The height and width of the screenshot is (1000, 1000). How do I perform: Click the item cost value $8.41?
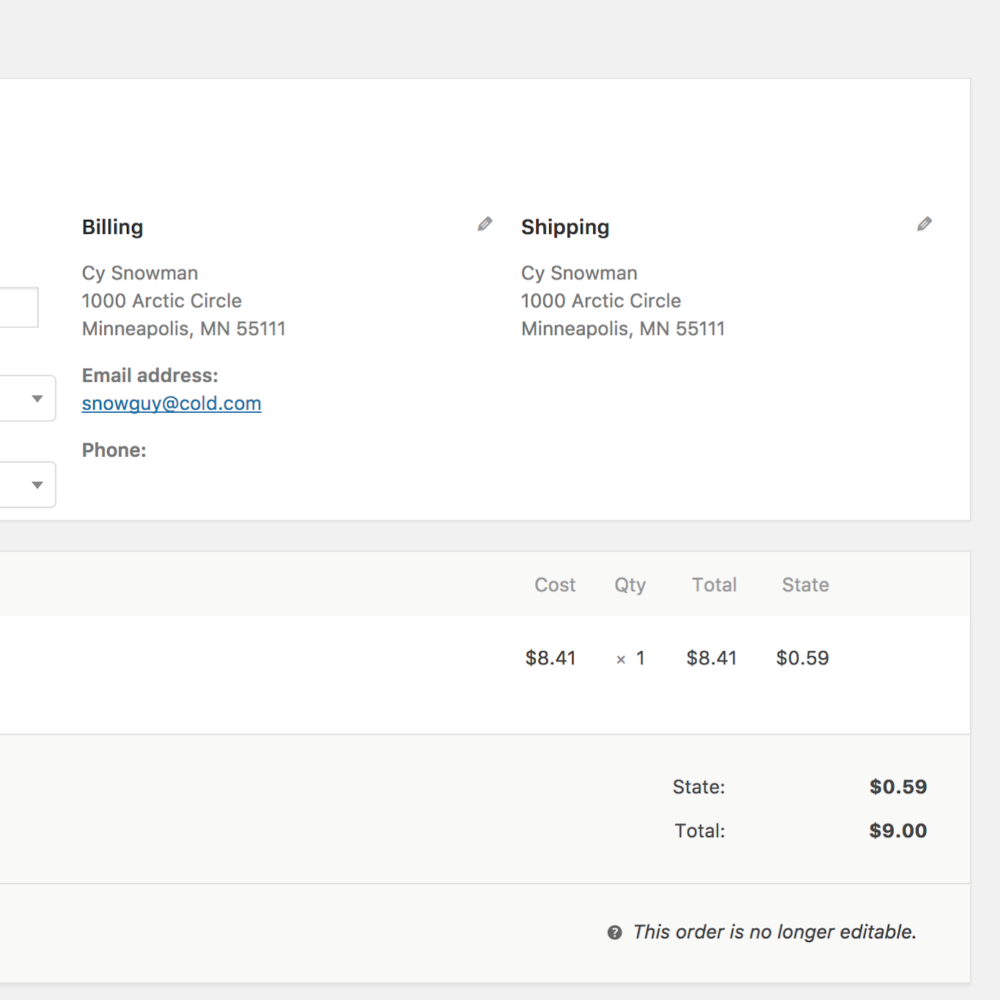click(x=550, y=658)
